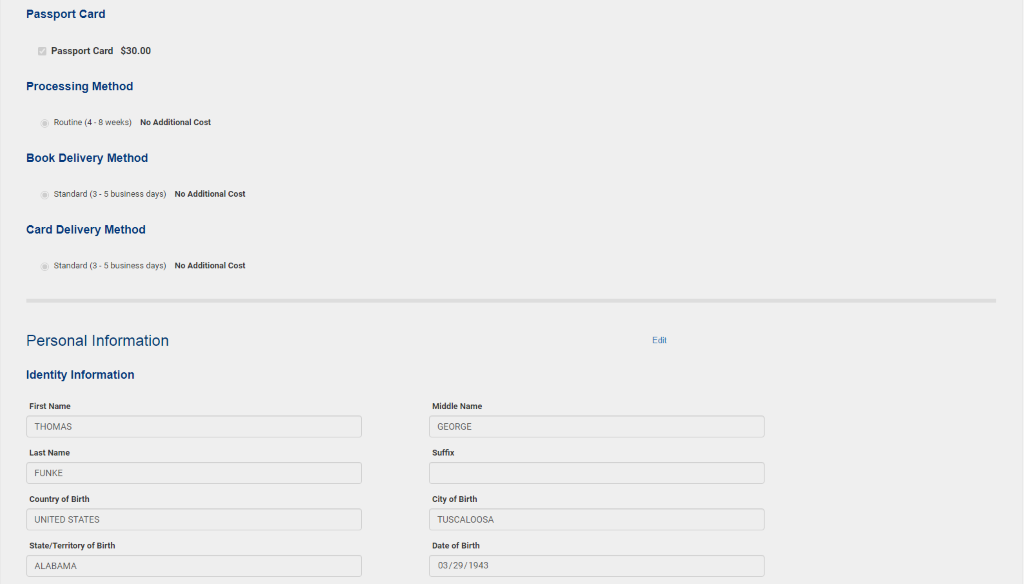Click No Additional Cost under Book Delivery Method
The image size is (1024, 584).
pos(210,194)
